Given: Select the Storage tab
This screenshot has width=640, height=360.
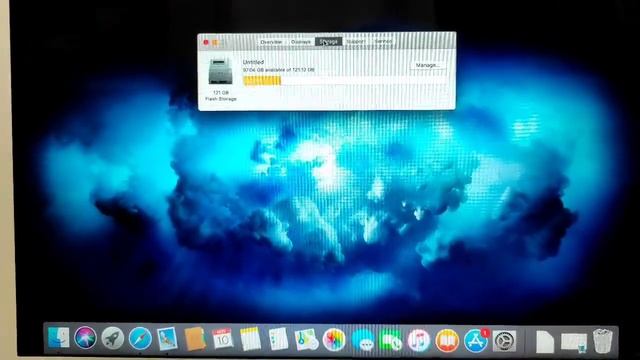Looking at the screenshot, I should [x=329, y=42].
